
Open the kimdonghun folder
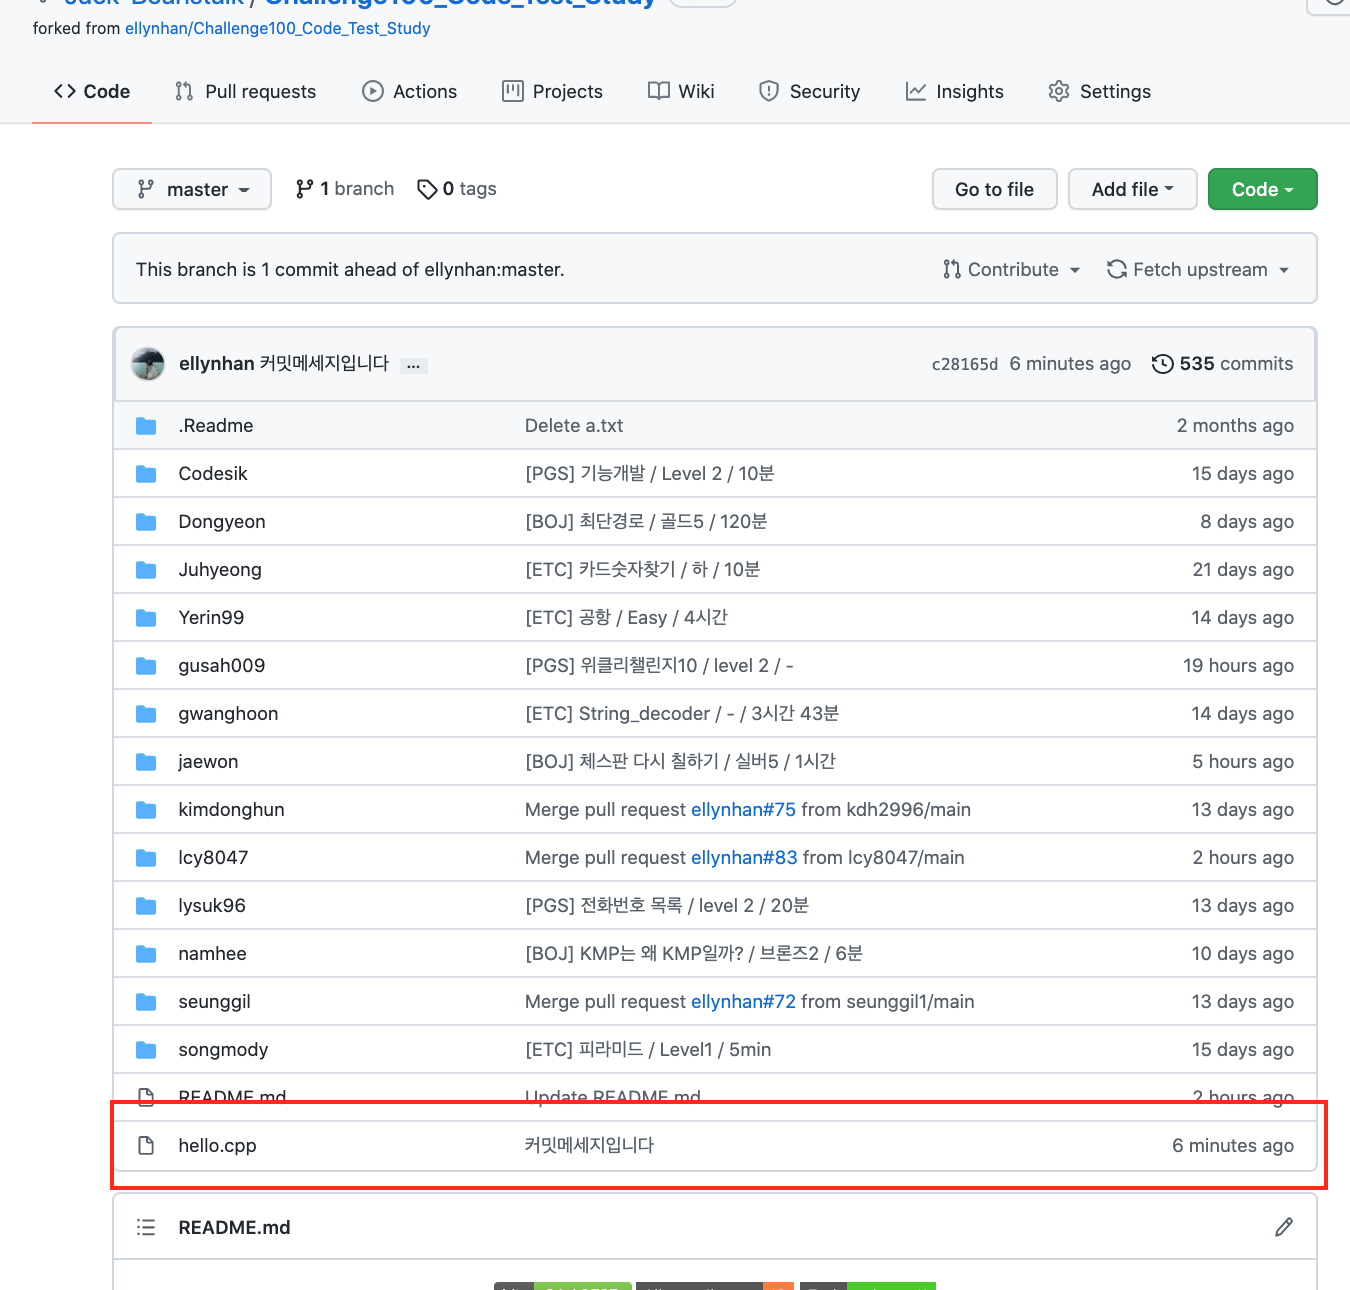pyautogui.click(x=231, y=809)
